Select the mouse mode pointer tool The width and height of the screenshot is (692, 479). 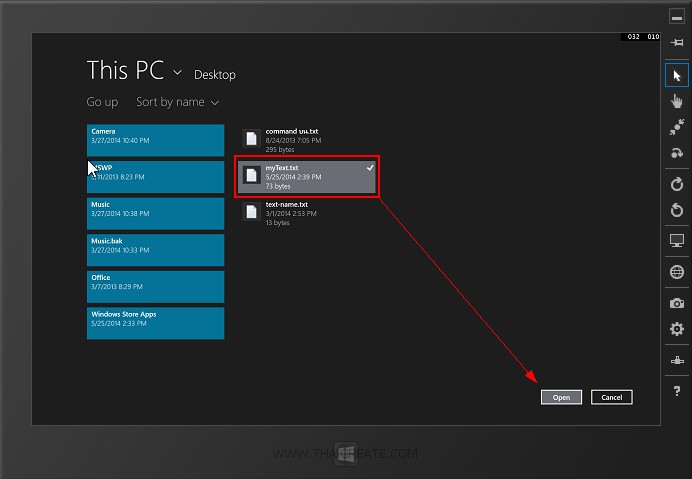click(x=677, y=75)
